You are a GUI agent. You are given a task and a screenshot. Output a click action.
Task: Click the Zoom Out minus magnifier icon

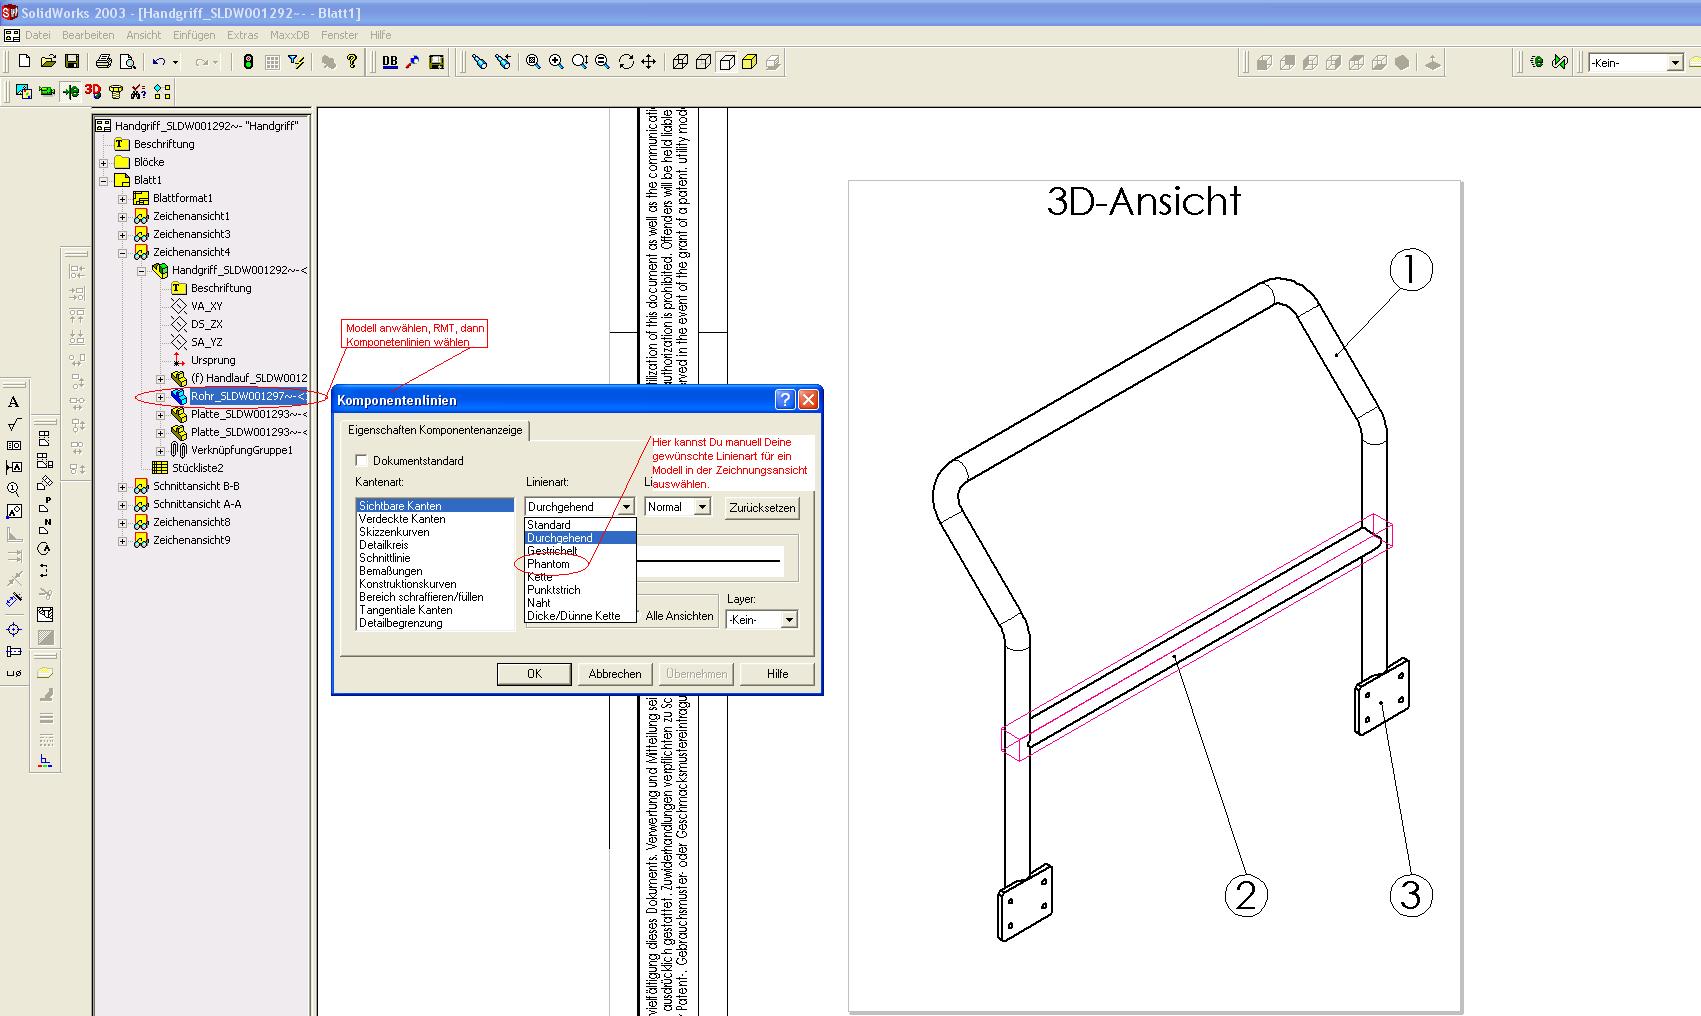(x=603, y=62)
